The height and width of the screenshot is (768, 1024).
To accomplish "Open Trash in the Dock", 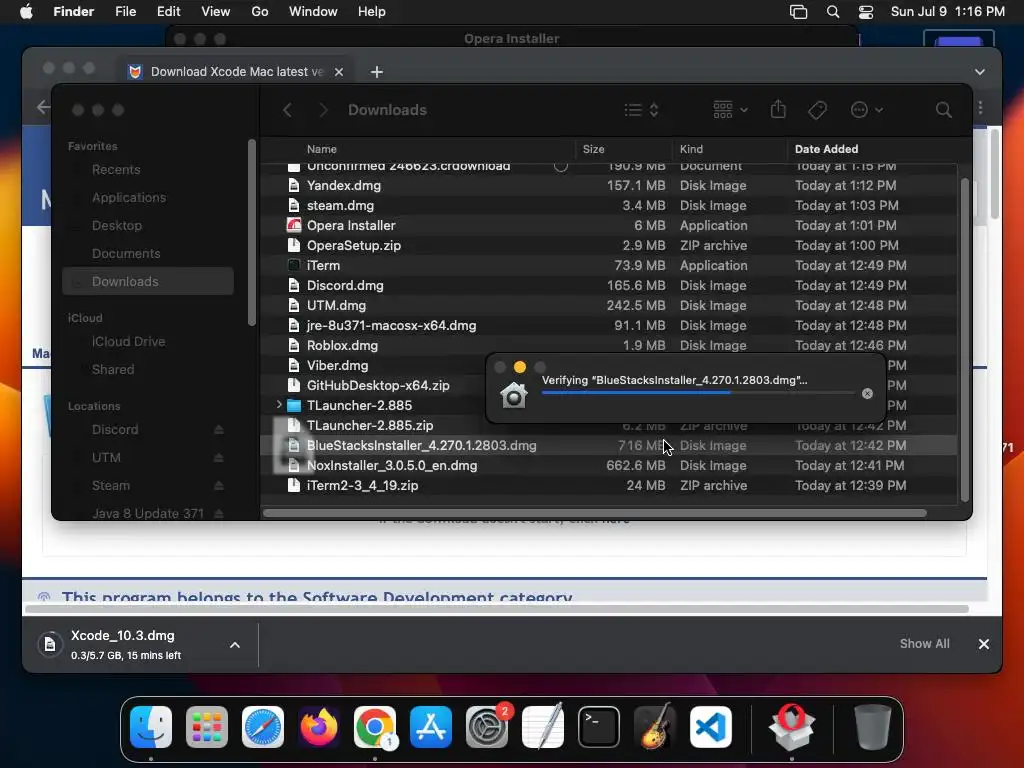I will click(x=872, y=727).
